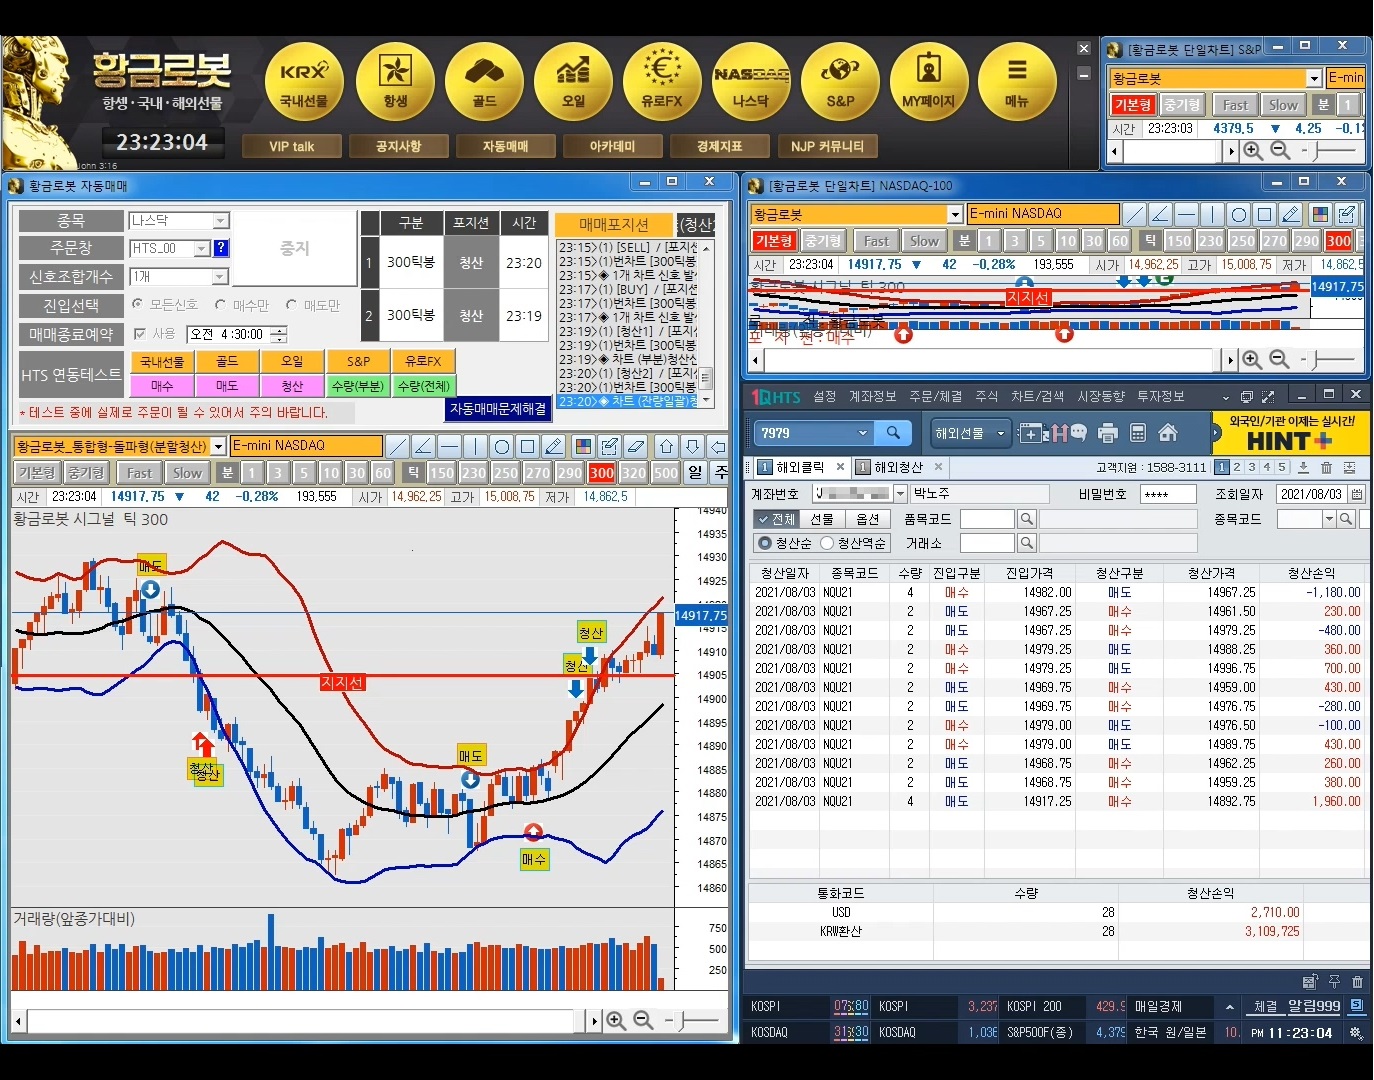This screenshot has width=1374, height=1080.
Task: Select the 매수만 radio button
Action: (220, 305)
